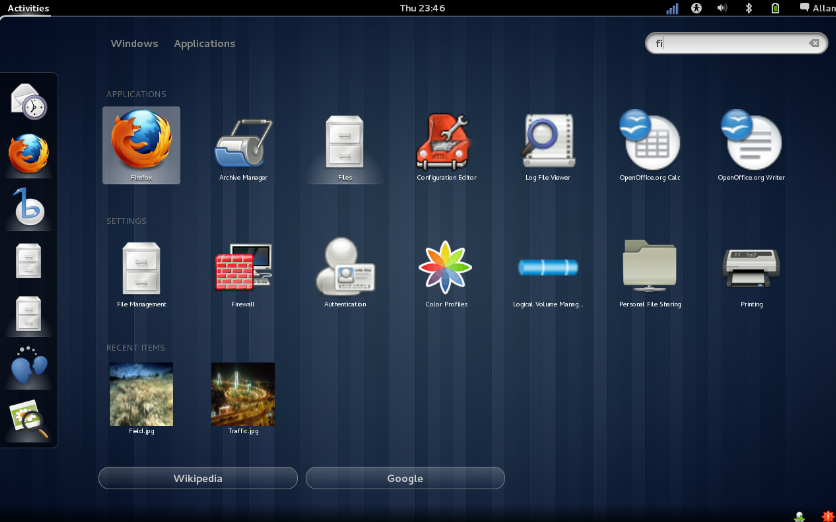Open the accessibility menu in the top bar
The image size is (836, 522).
click(x=696, y=8)
